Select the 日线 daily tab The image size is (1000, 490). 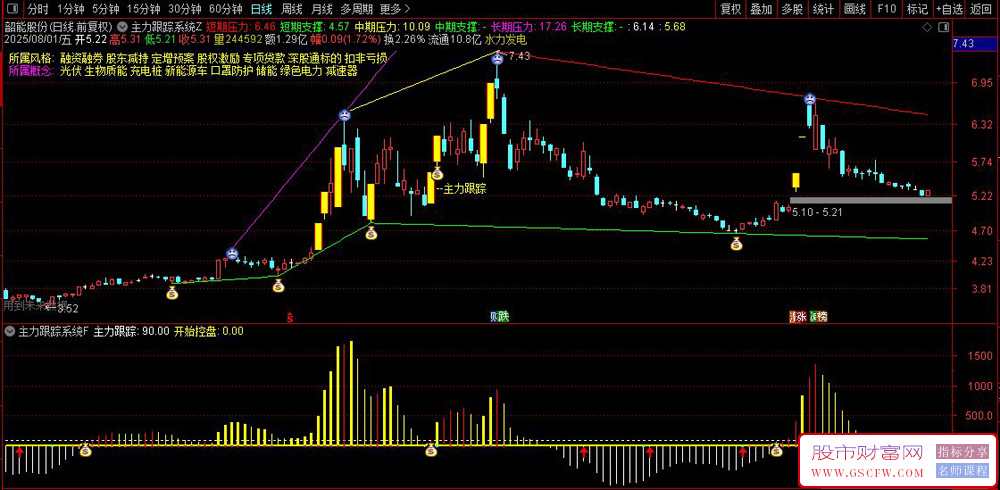coord(261,9)
